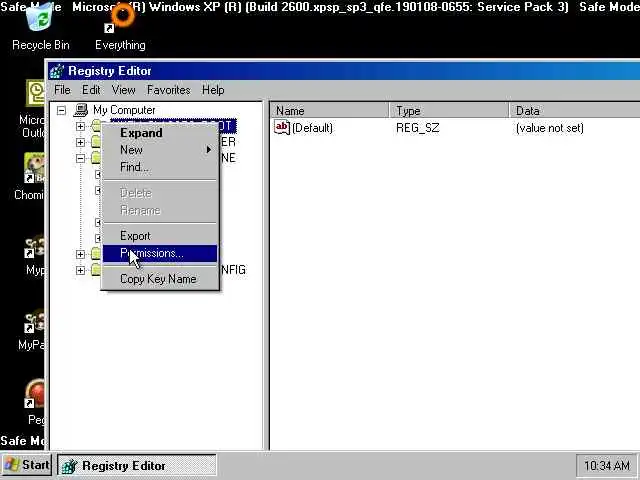Open the View menu
This screenshot has height=480, width=640.
124,90
